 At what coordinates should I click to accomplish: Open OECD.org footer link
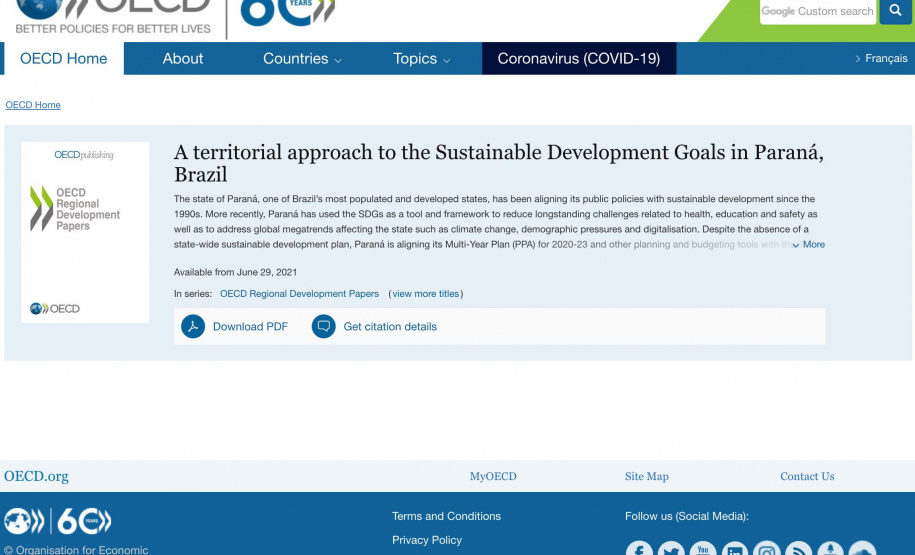pyautogui.click(x=36, y=476)
